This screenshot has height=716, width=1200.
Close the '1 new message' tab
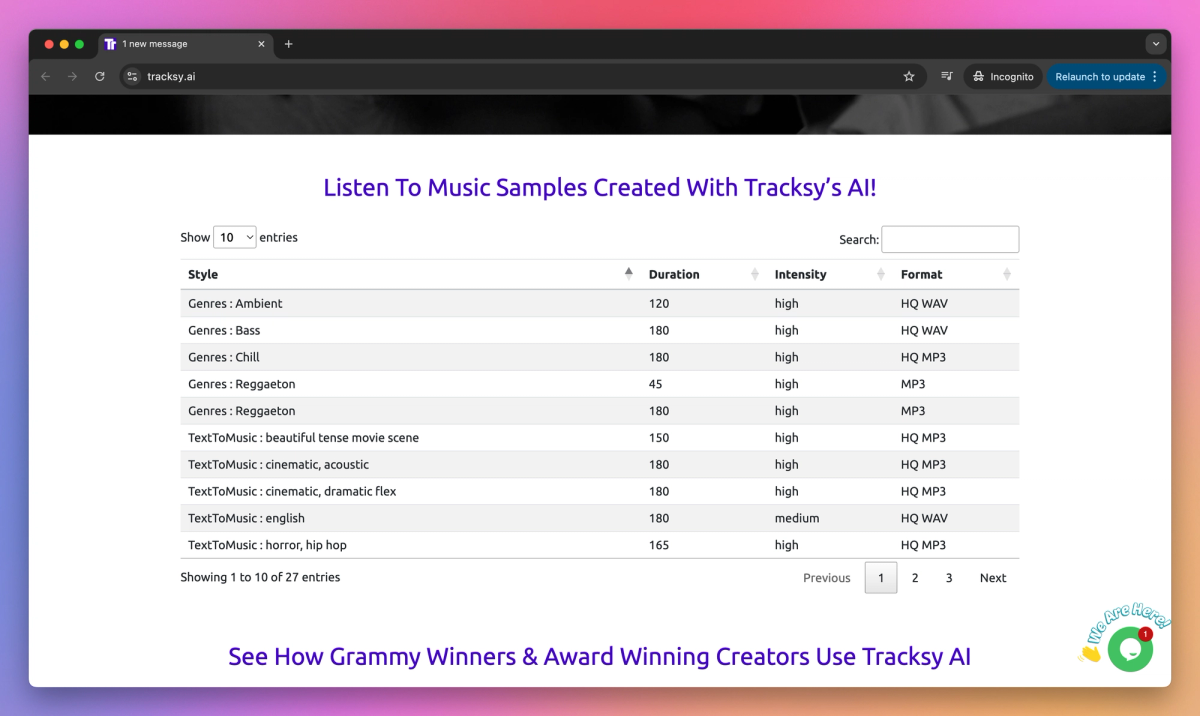[x=262, y=44]
